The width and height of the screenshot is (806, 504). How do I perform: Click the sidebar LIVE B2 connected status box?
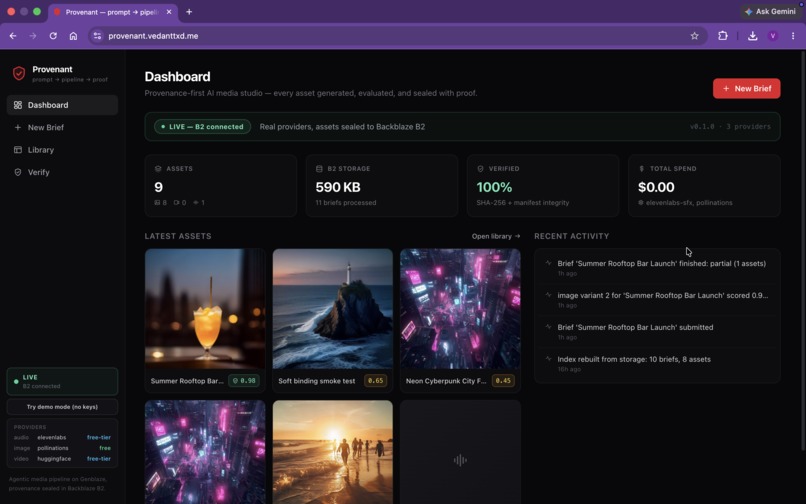click(62, 381)
